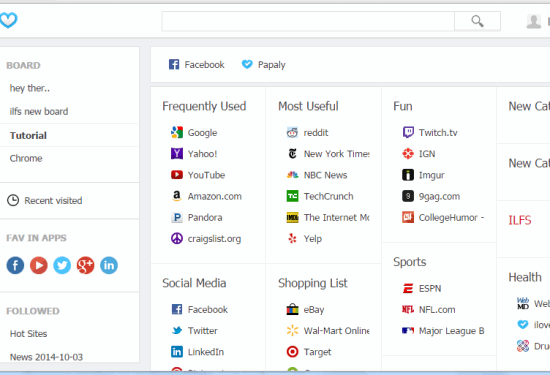Click the Major League Baseball icon

tap(408, 330)
